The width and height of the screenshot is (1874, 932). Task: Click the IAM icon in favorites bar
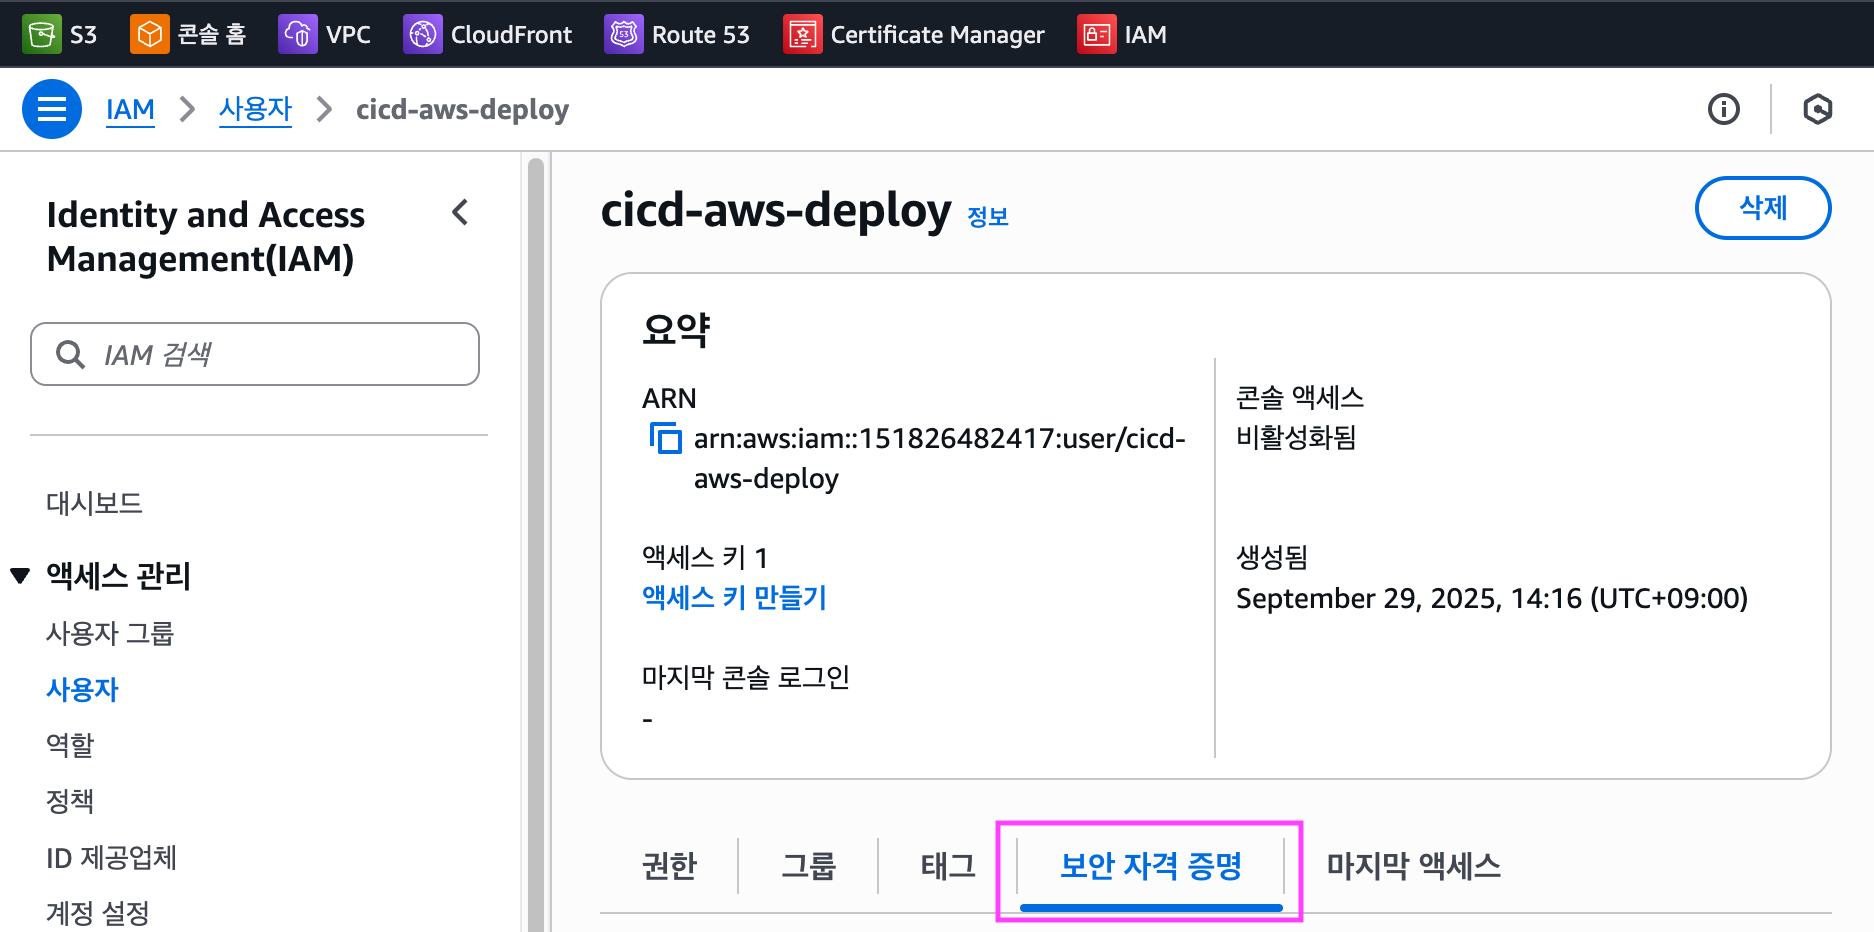click(1096, 35)
